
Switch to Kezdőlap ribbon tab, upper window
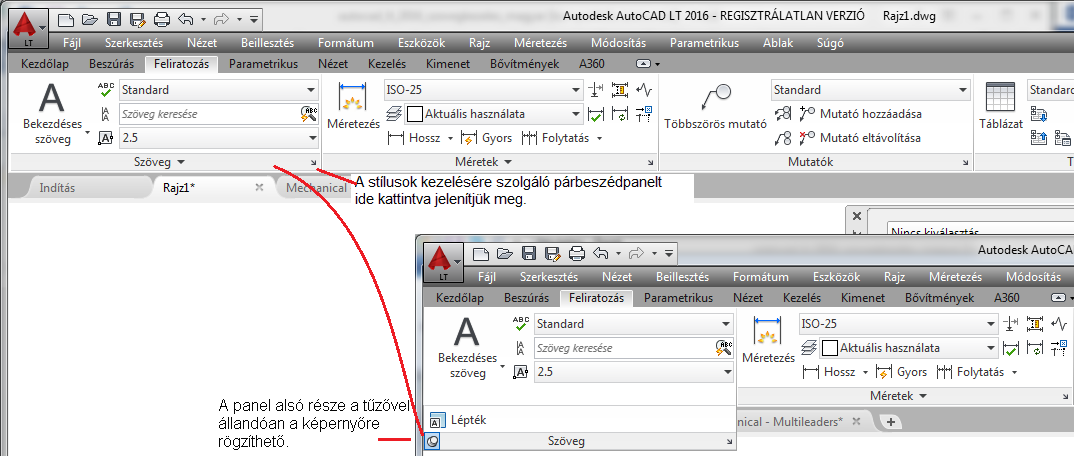click(44, 64)
